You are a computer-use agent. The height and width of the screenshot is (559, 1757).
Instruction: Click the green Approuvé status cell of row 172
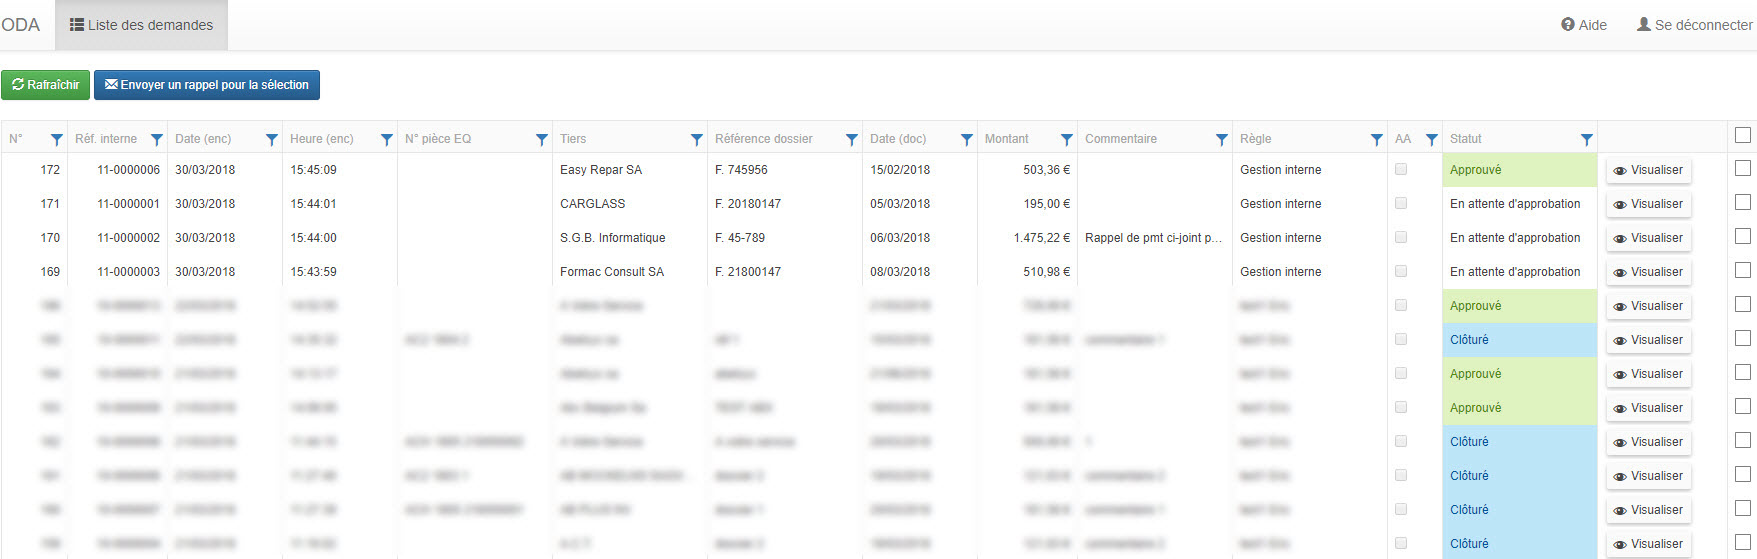[1519, 170]
